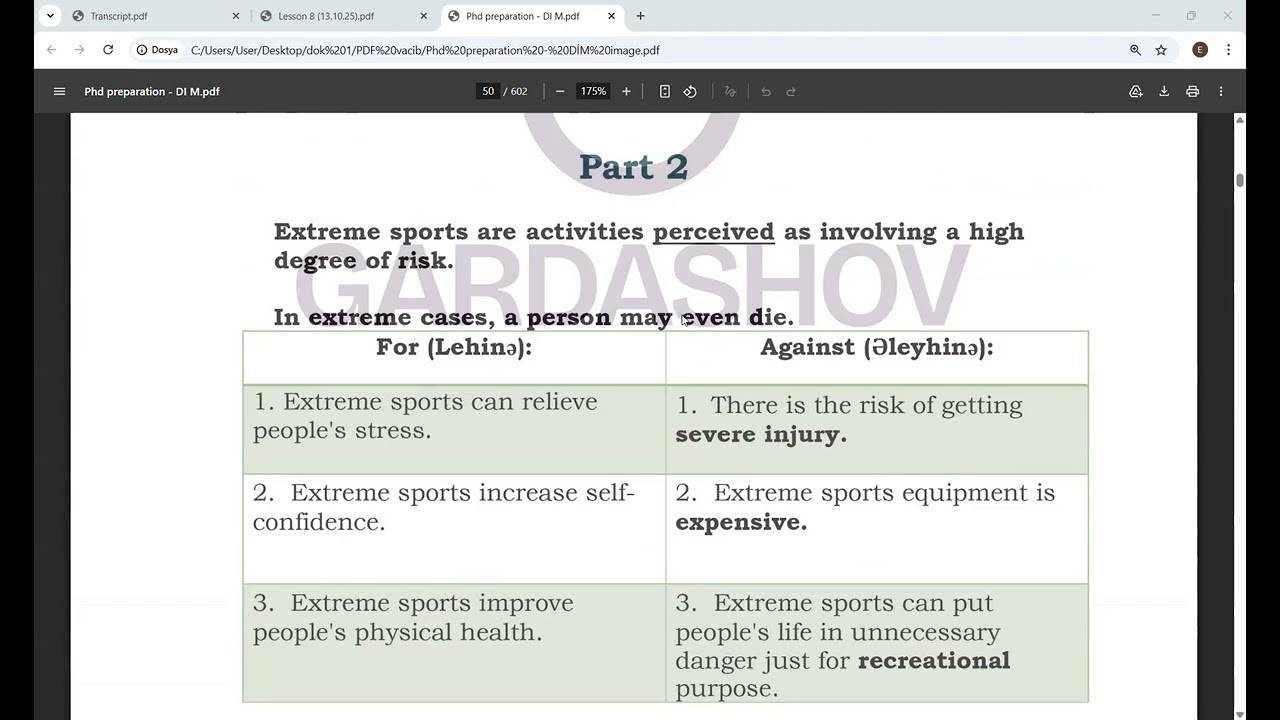The height and width of the screenshot is (720, 1280).
Task: Click 'Extreme sports increase self-confidence' cell
Action: pyautogui.click(x=454, y=529)
